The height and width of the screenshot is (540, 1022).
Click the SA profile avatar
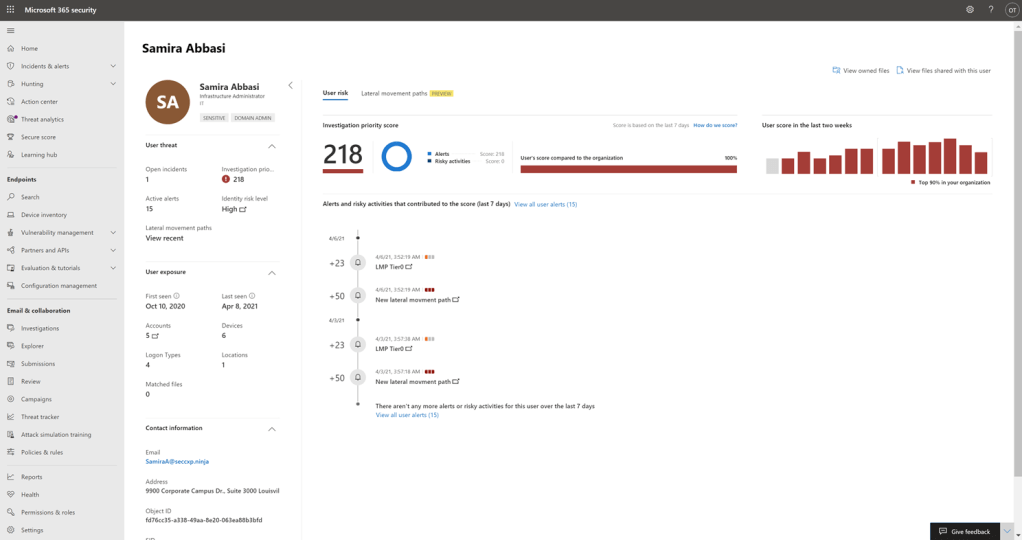(167, 102)
